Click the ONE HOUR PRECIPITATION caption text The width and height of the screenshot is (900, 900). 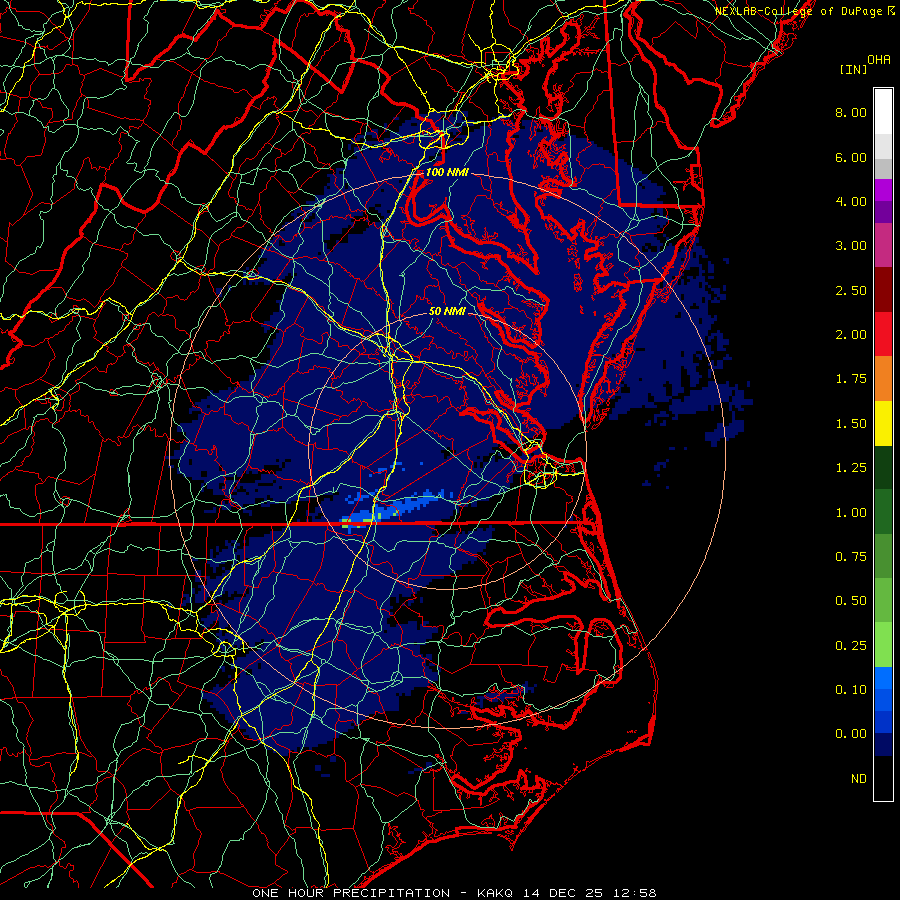coord(351,893)
